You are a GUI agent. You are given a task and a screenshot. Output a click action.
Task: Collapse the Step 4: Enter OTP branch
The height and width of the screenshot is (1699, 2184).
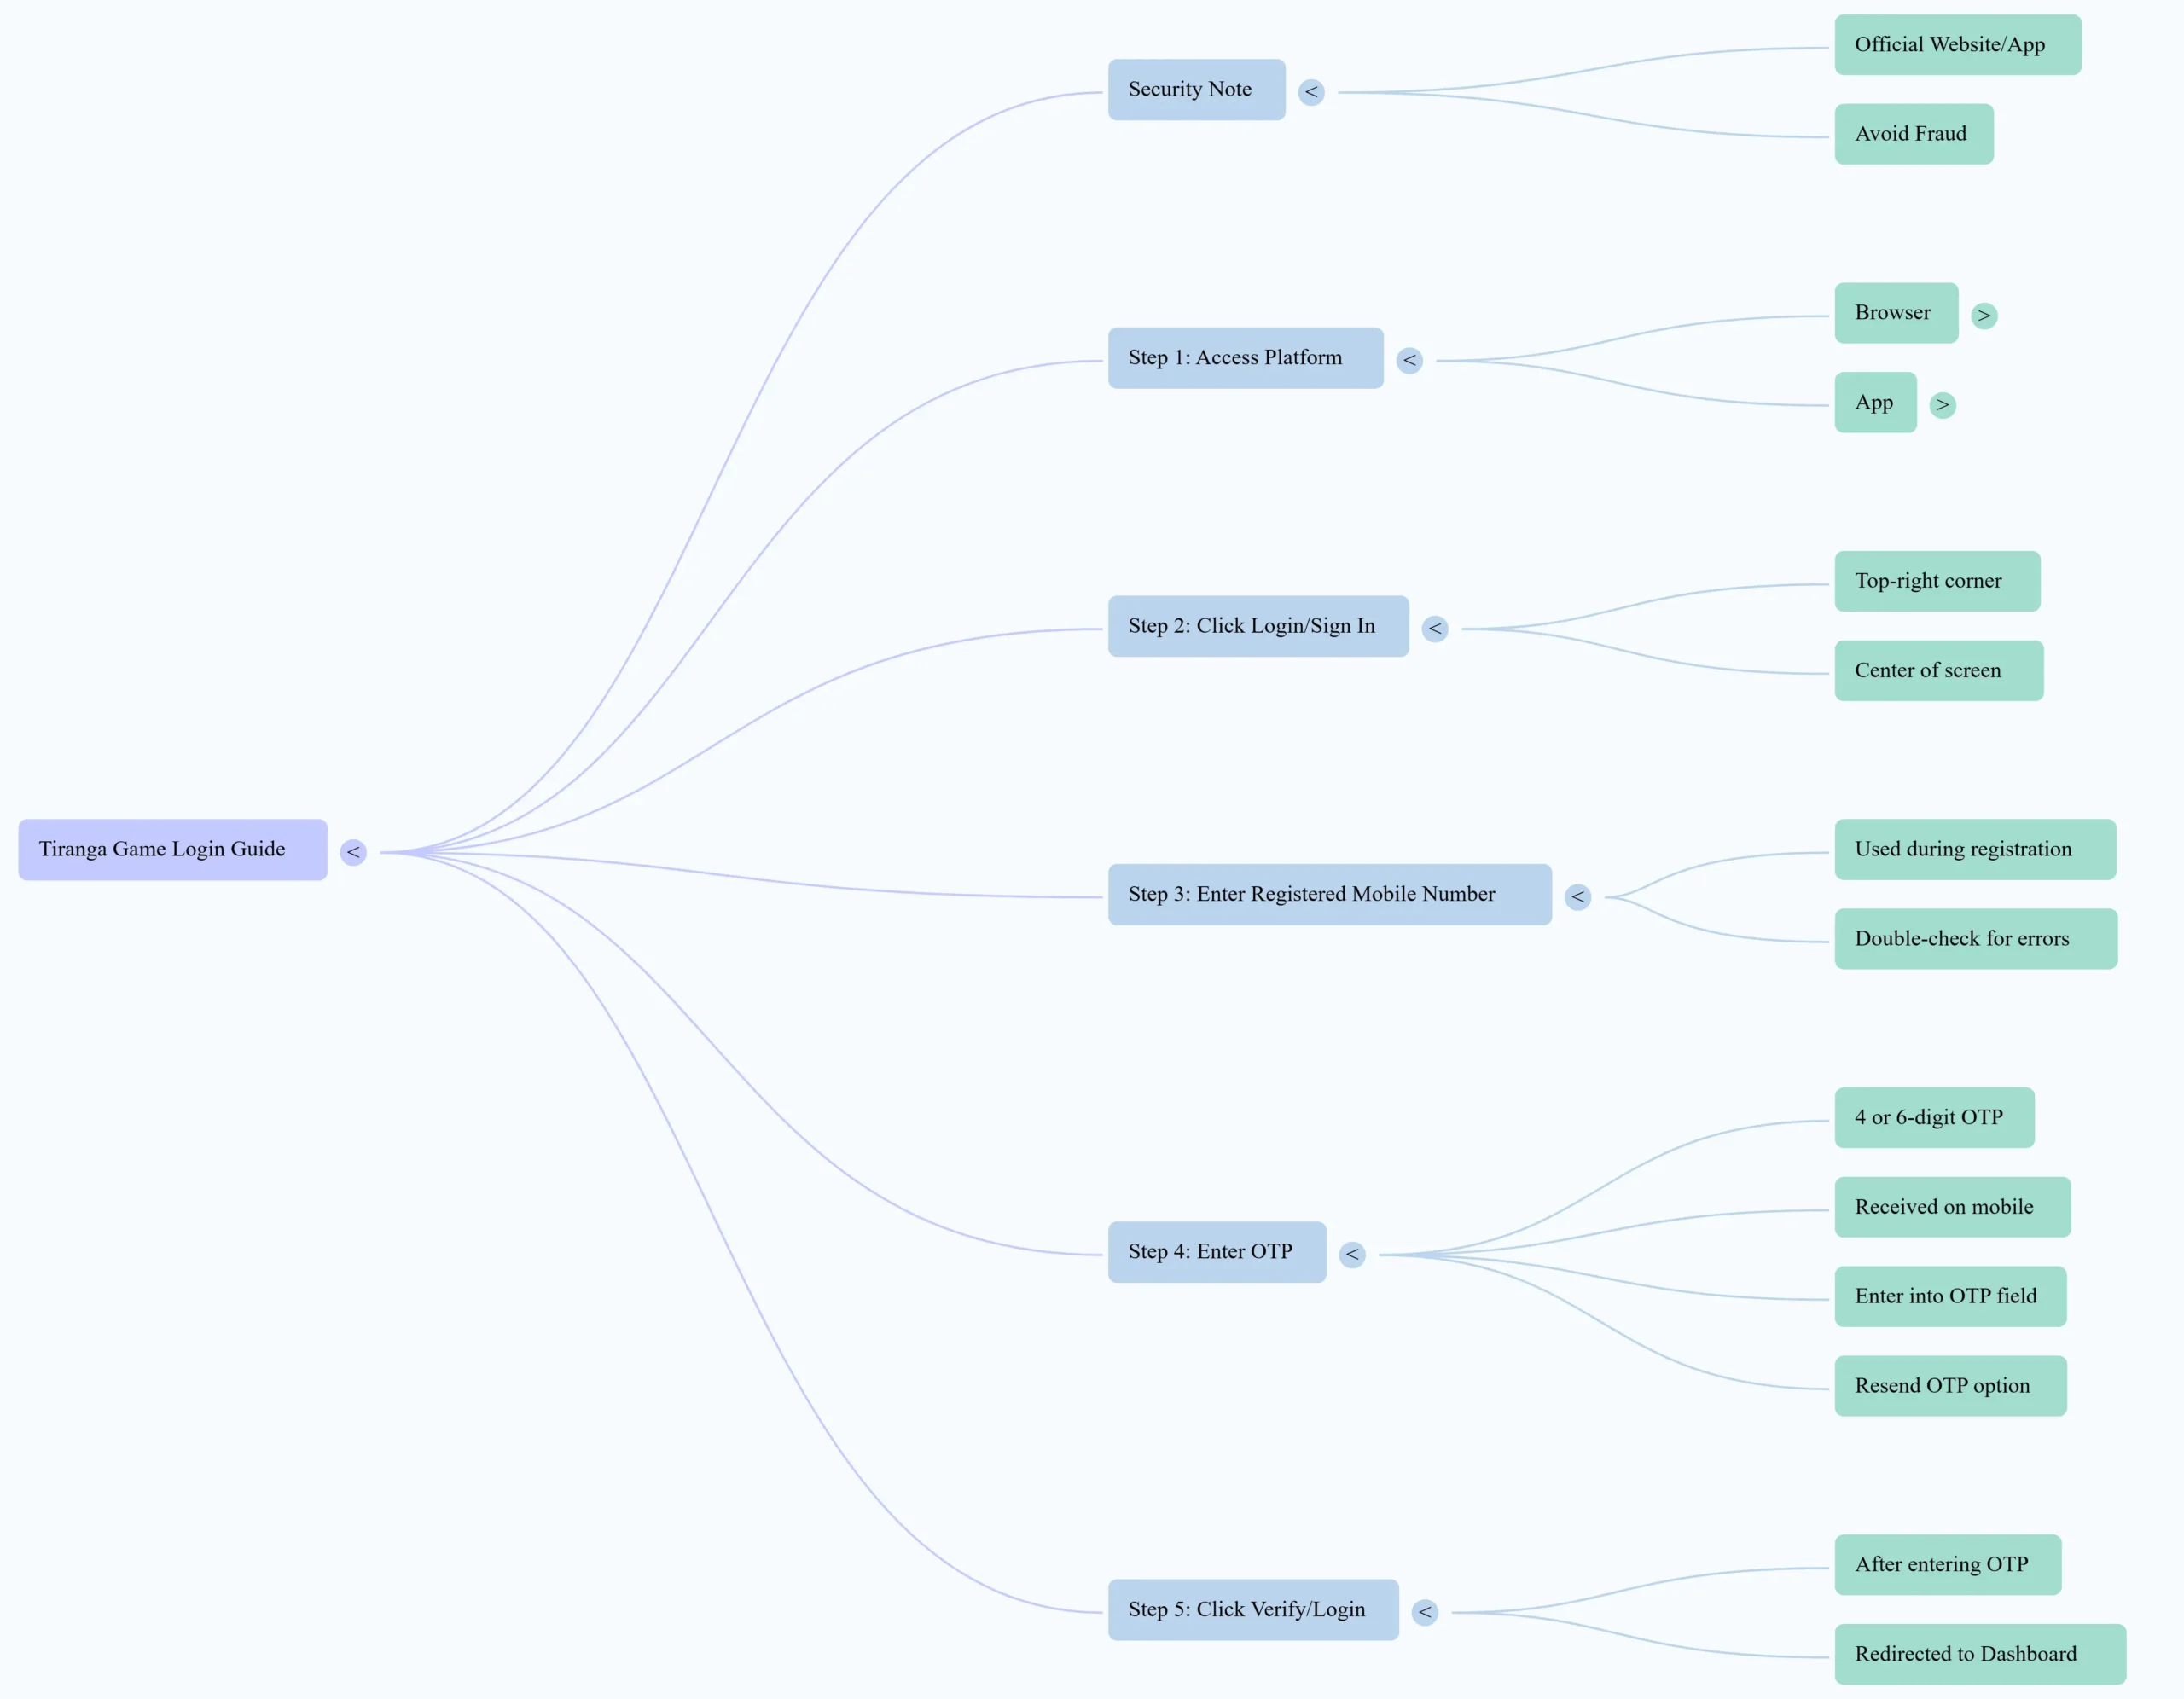1352,1254
